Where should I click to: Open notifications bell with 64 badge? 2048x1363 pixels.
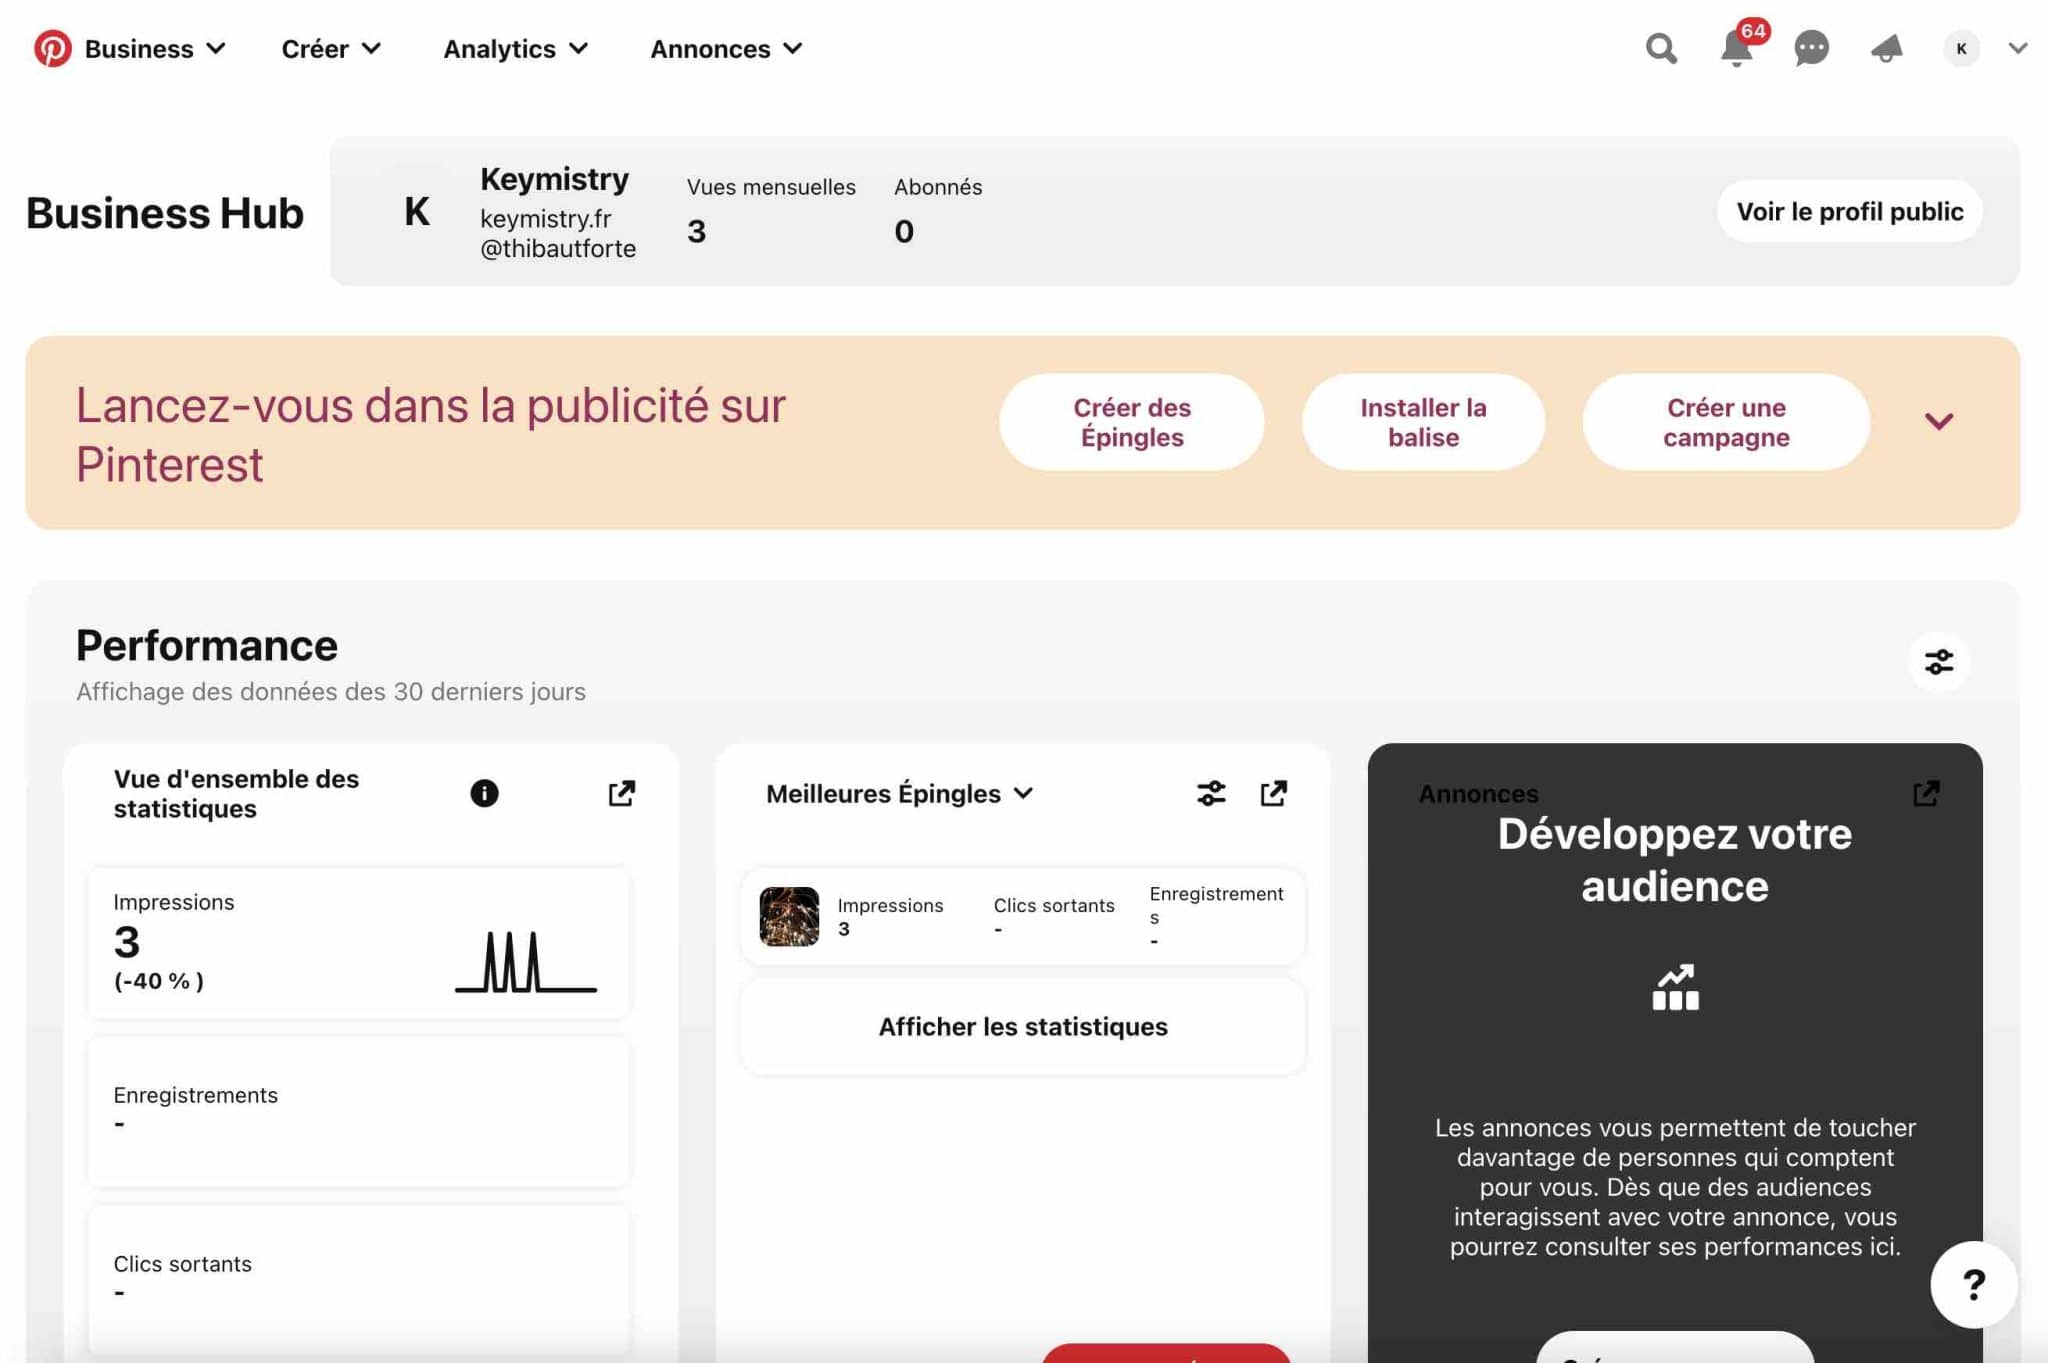tap(1737, 48)
